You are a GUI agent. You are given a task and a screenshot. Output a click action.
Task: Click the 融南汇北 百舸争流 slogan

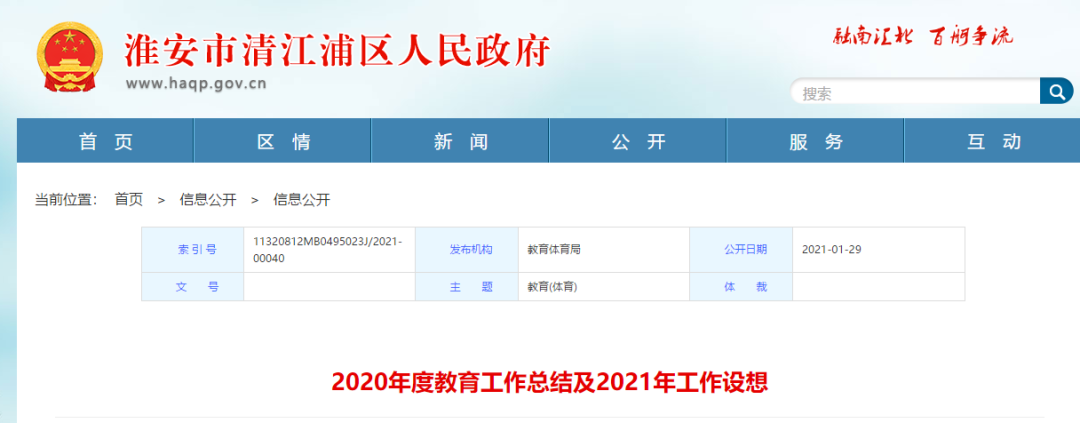(x=923, y=37)
